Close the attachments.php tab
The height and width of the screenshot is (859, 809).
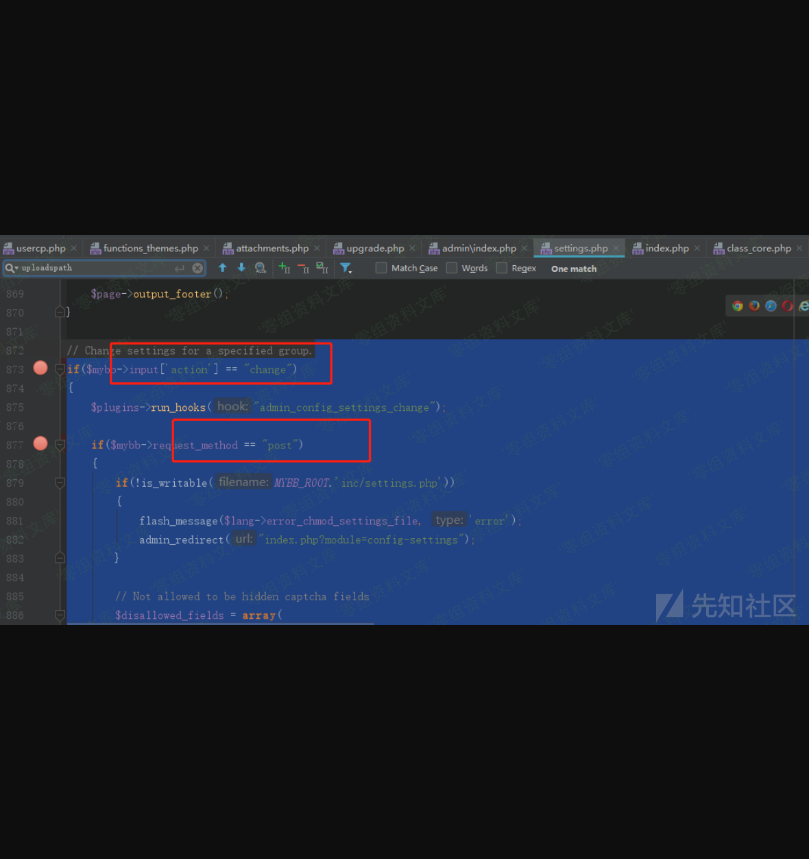[x=319, y=248]
